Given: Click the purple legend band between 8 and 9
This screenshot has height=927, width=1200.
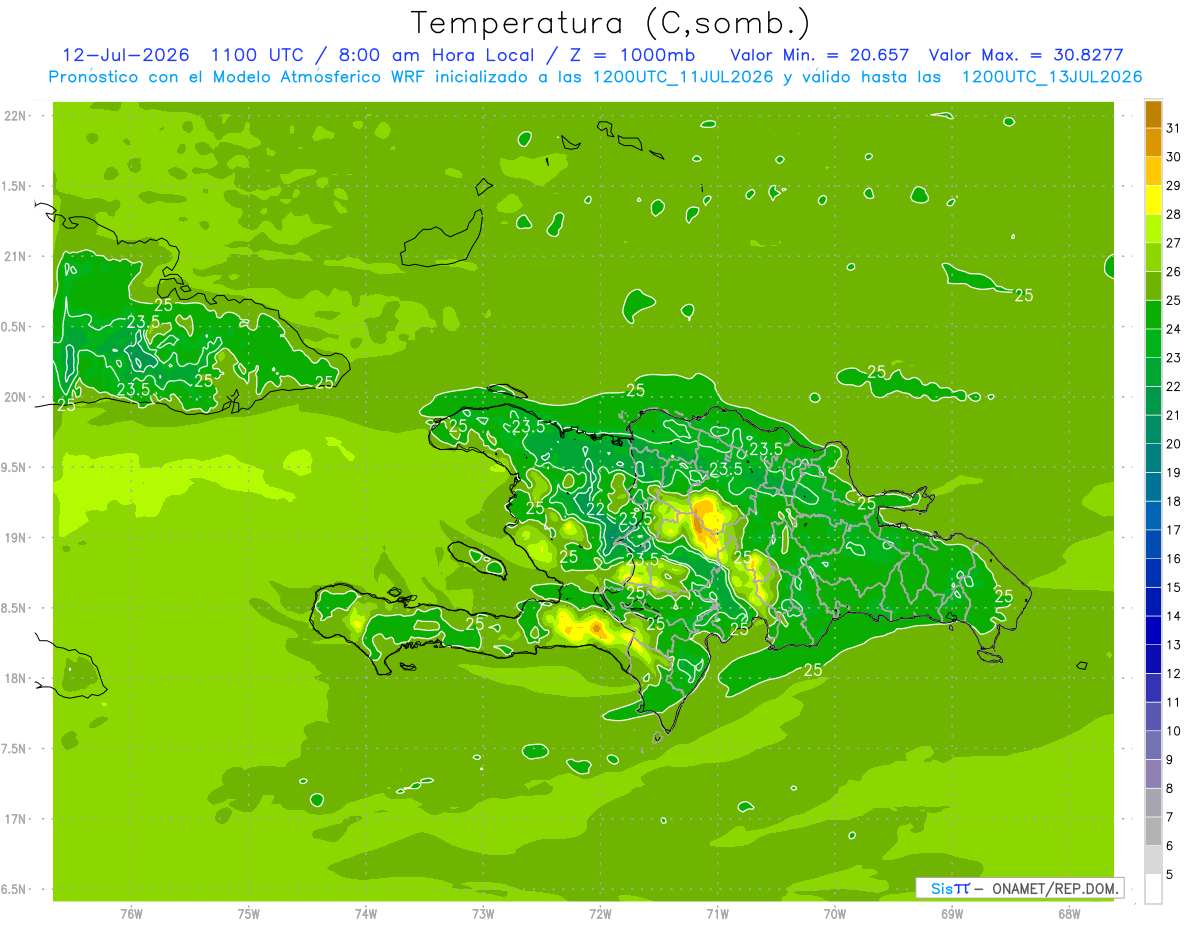Looking at the screenshot, I should (1153, 773).
